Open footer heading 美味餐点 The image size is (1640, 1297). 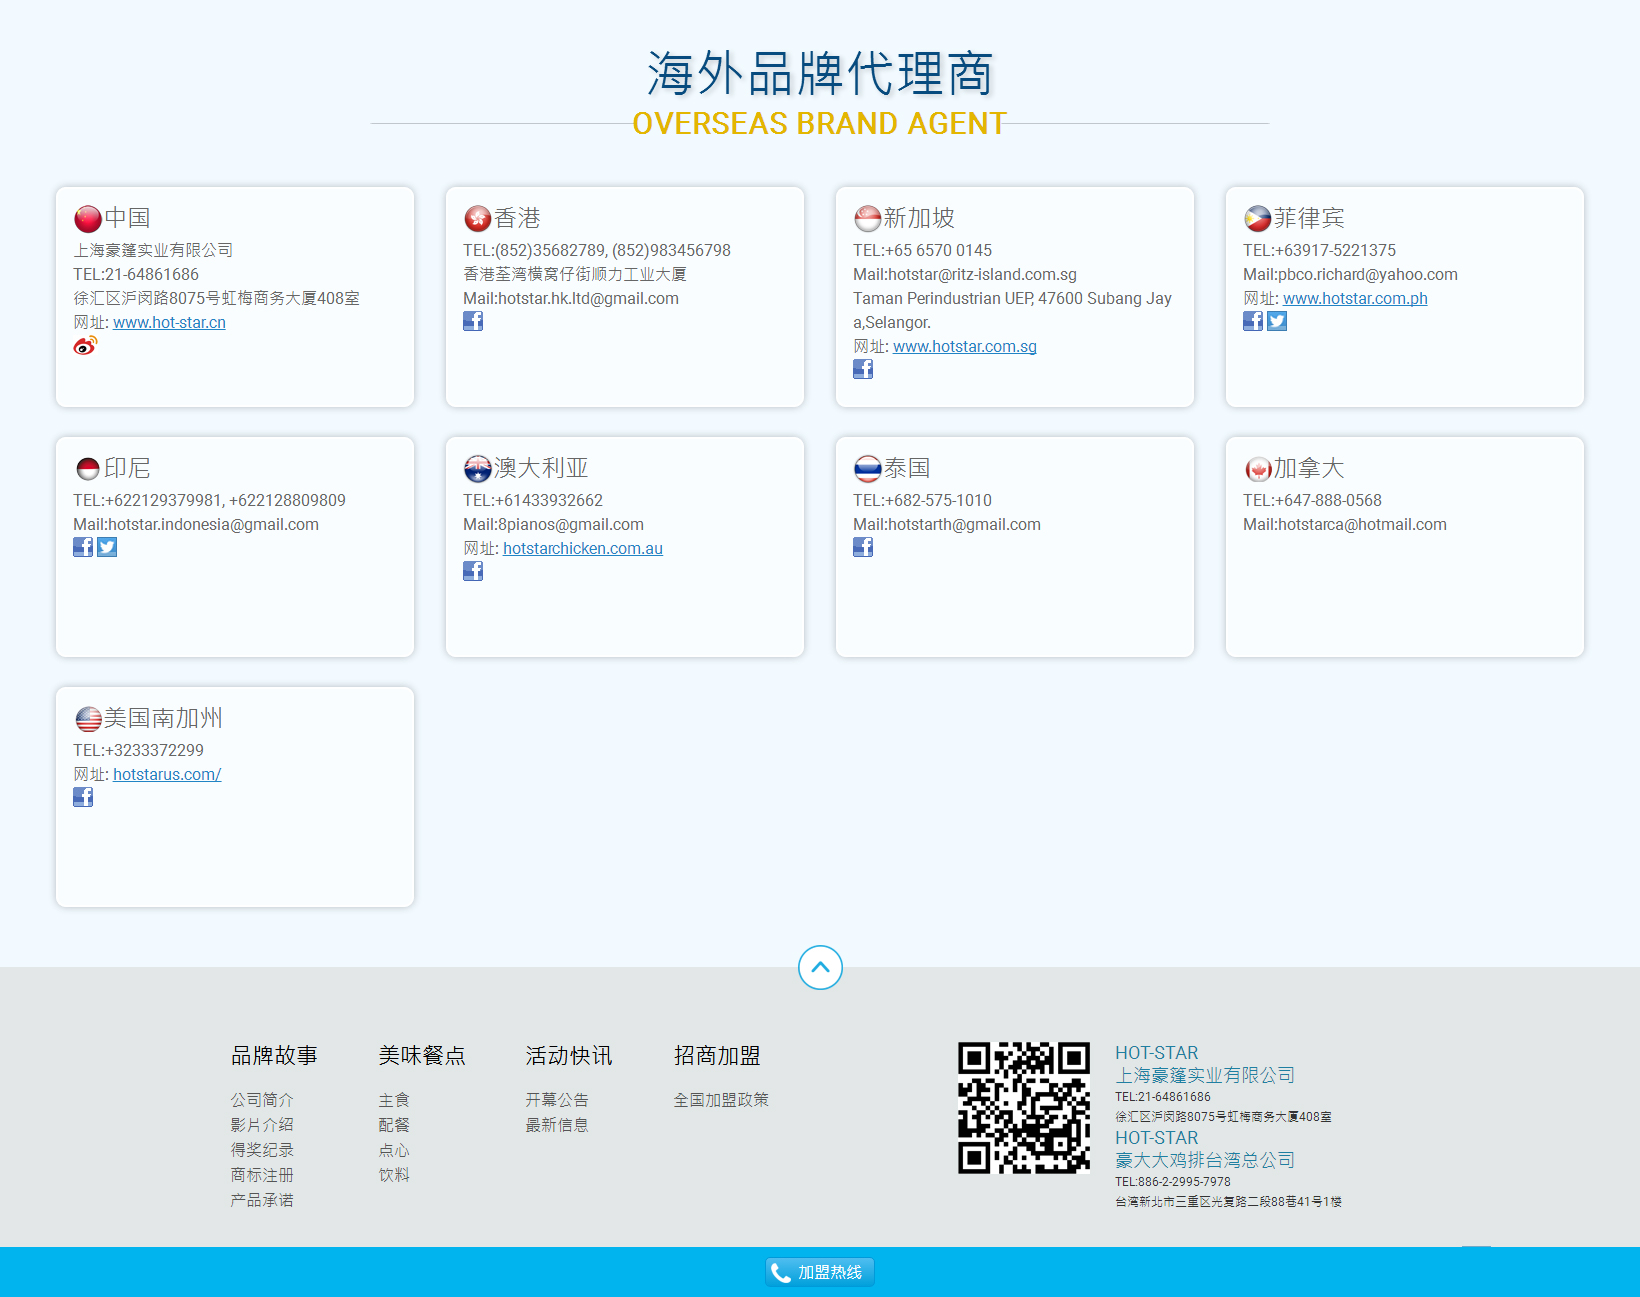[x=422, y=1055]
